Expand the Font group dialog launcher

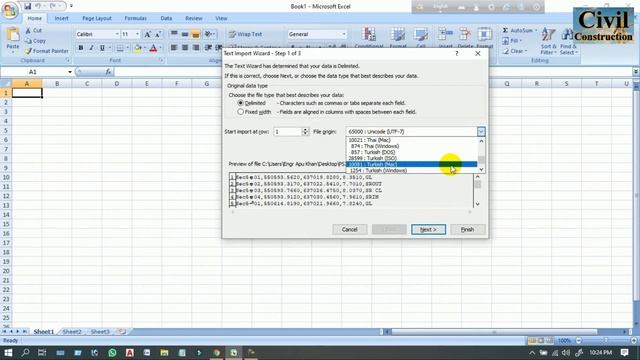click(x=161, y=60)
